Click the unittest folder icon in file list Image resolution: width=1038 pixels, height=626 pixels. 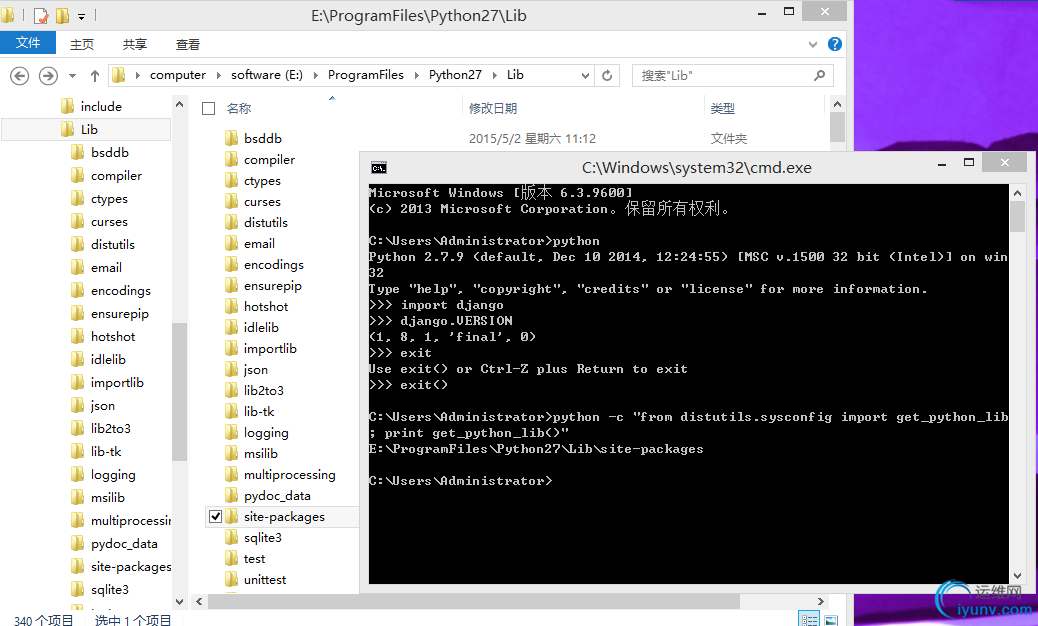point(231,580)
